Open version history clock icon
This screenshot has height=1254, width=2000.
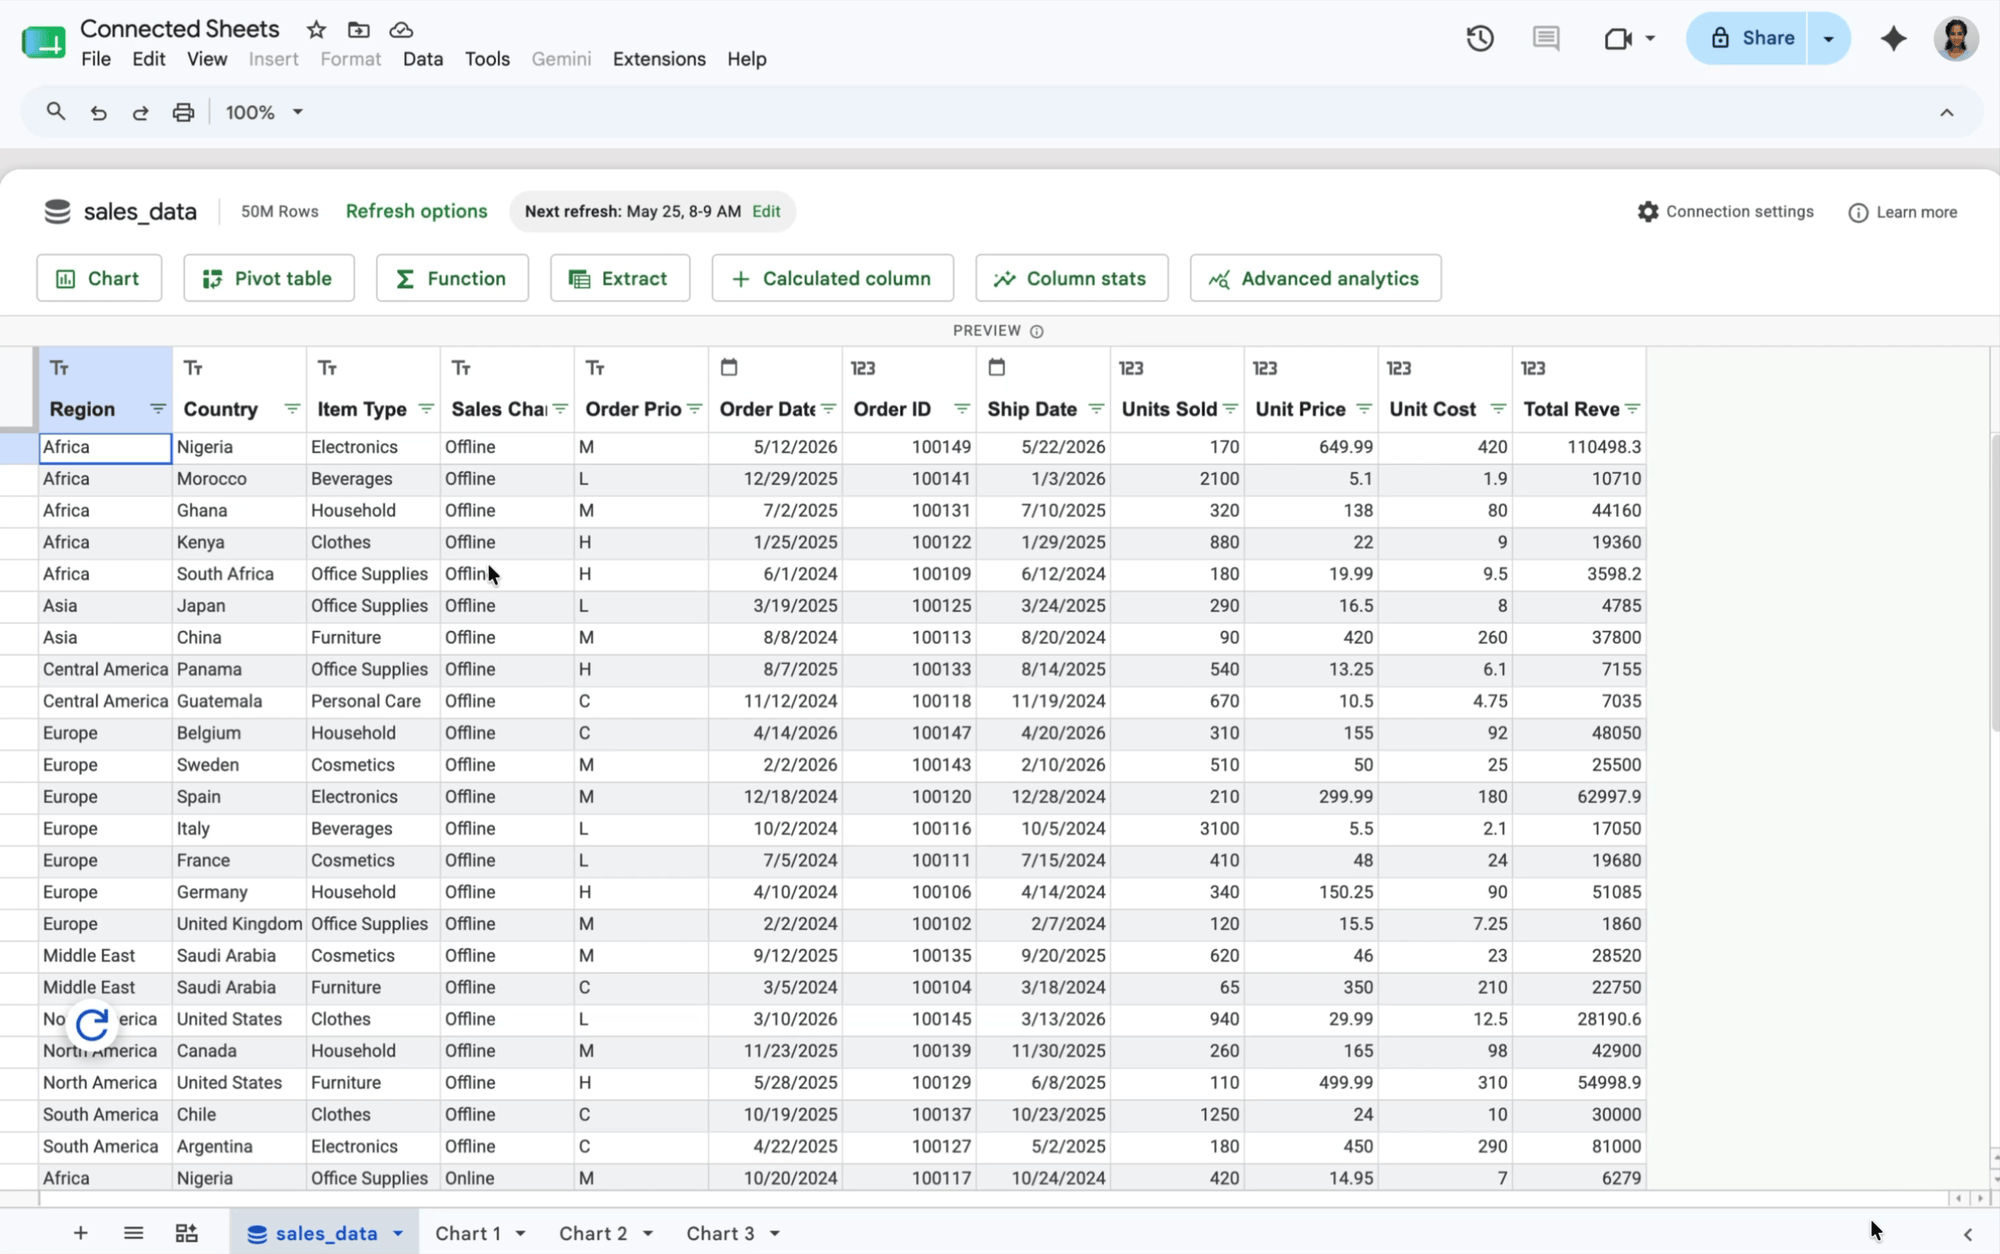click(x=1480, y=39)
